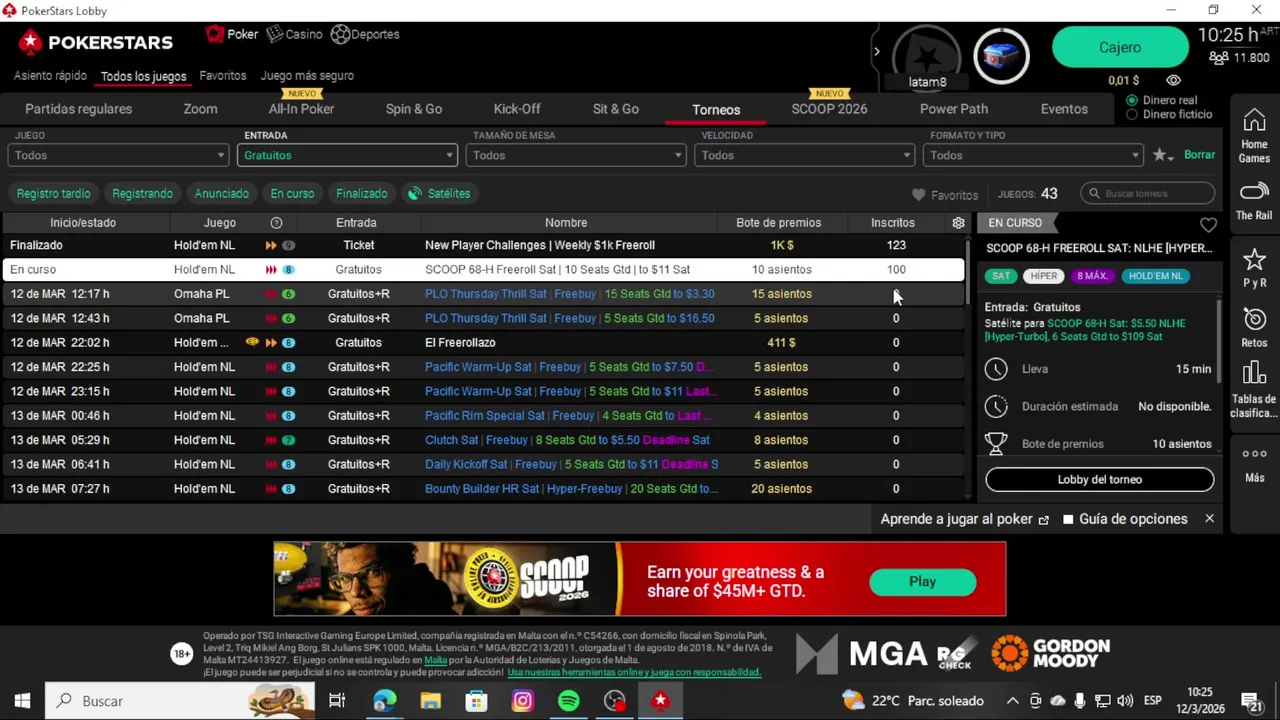1280x720 pixels.
Task: Open Deportes section
Action: (365, 34)
